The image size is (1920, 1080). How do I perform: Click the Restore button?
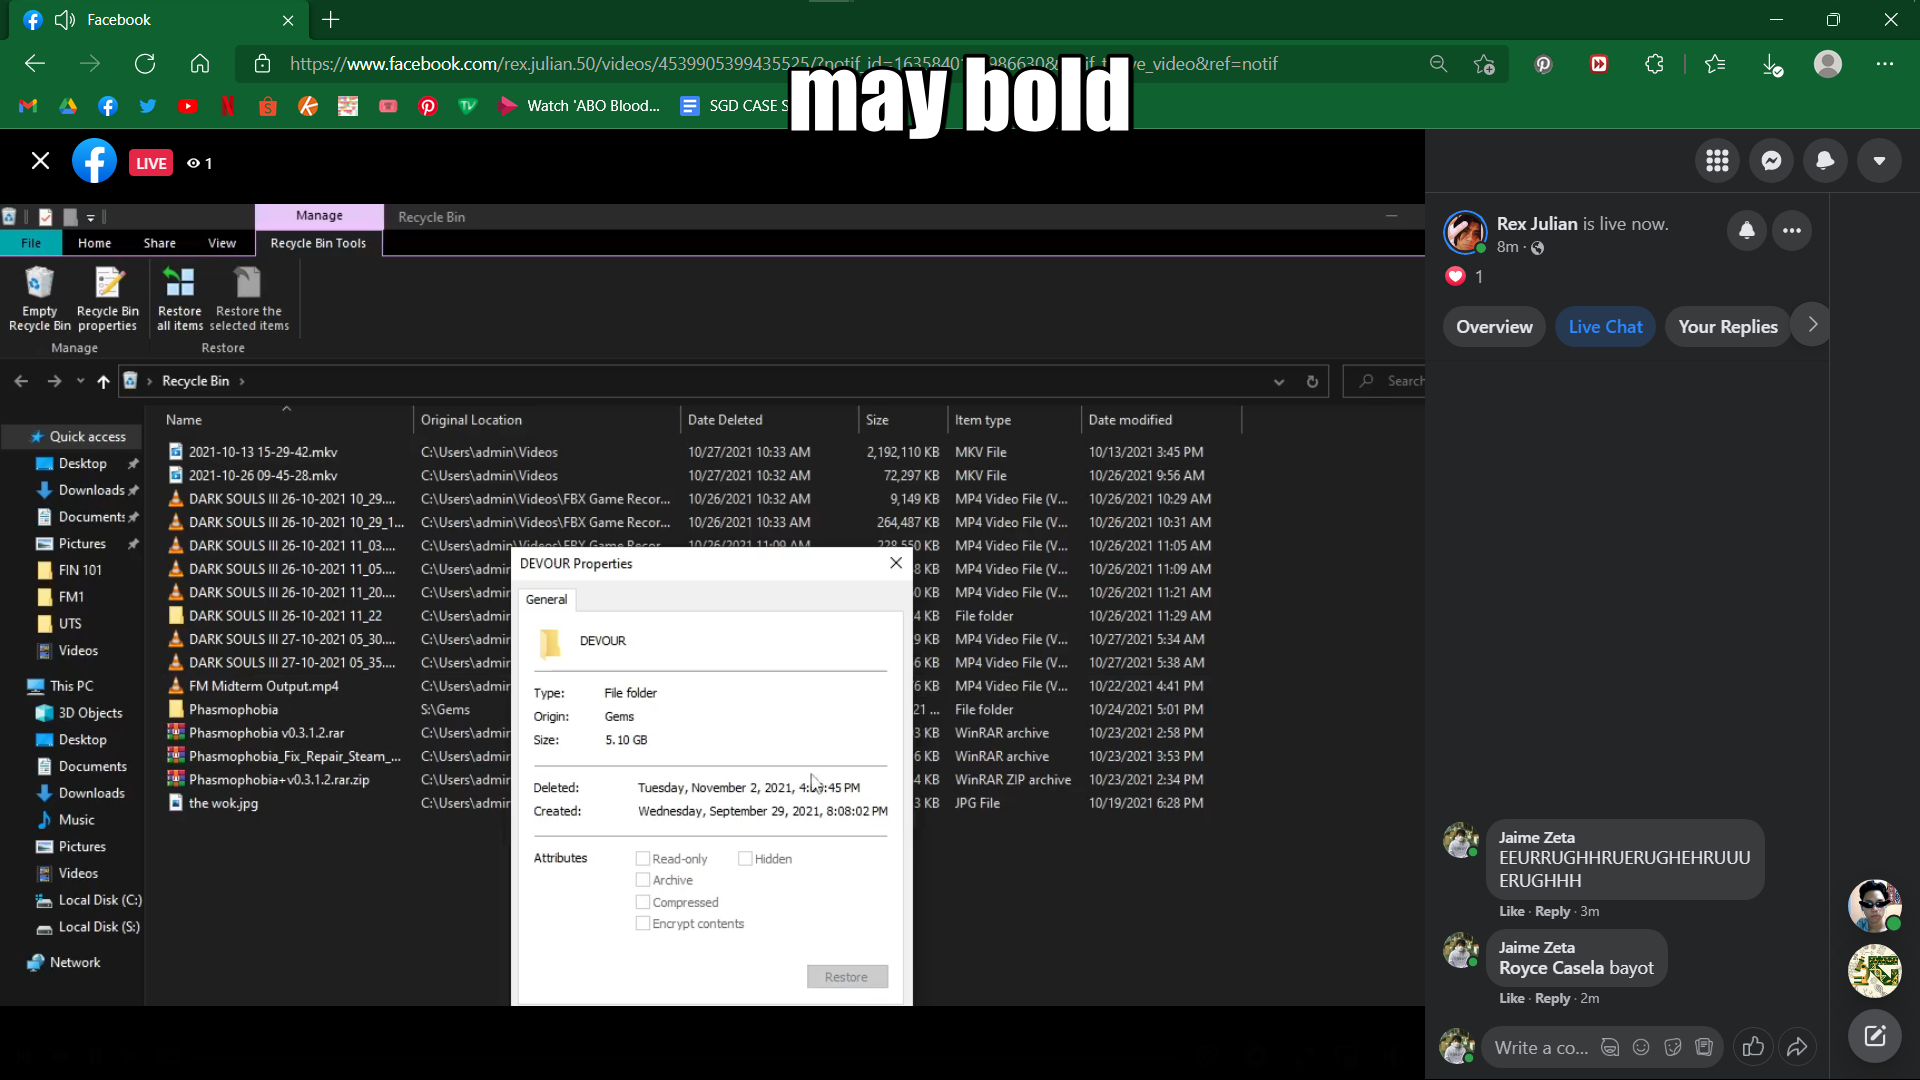[x=846, y=977]
